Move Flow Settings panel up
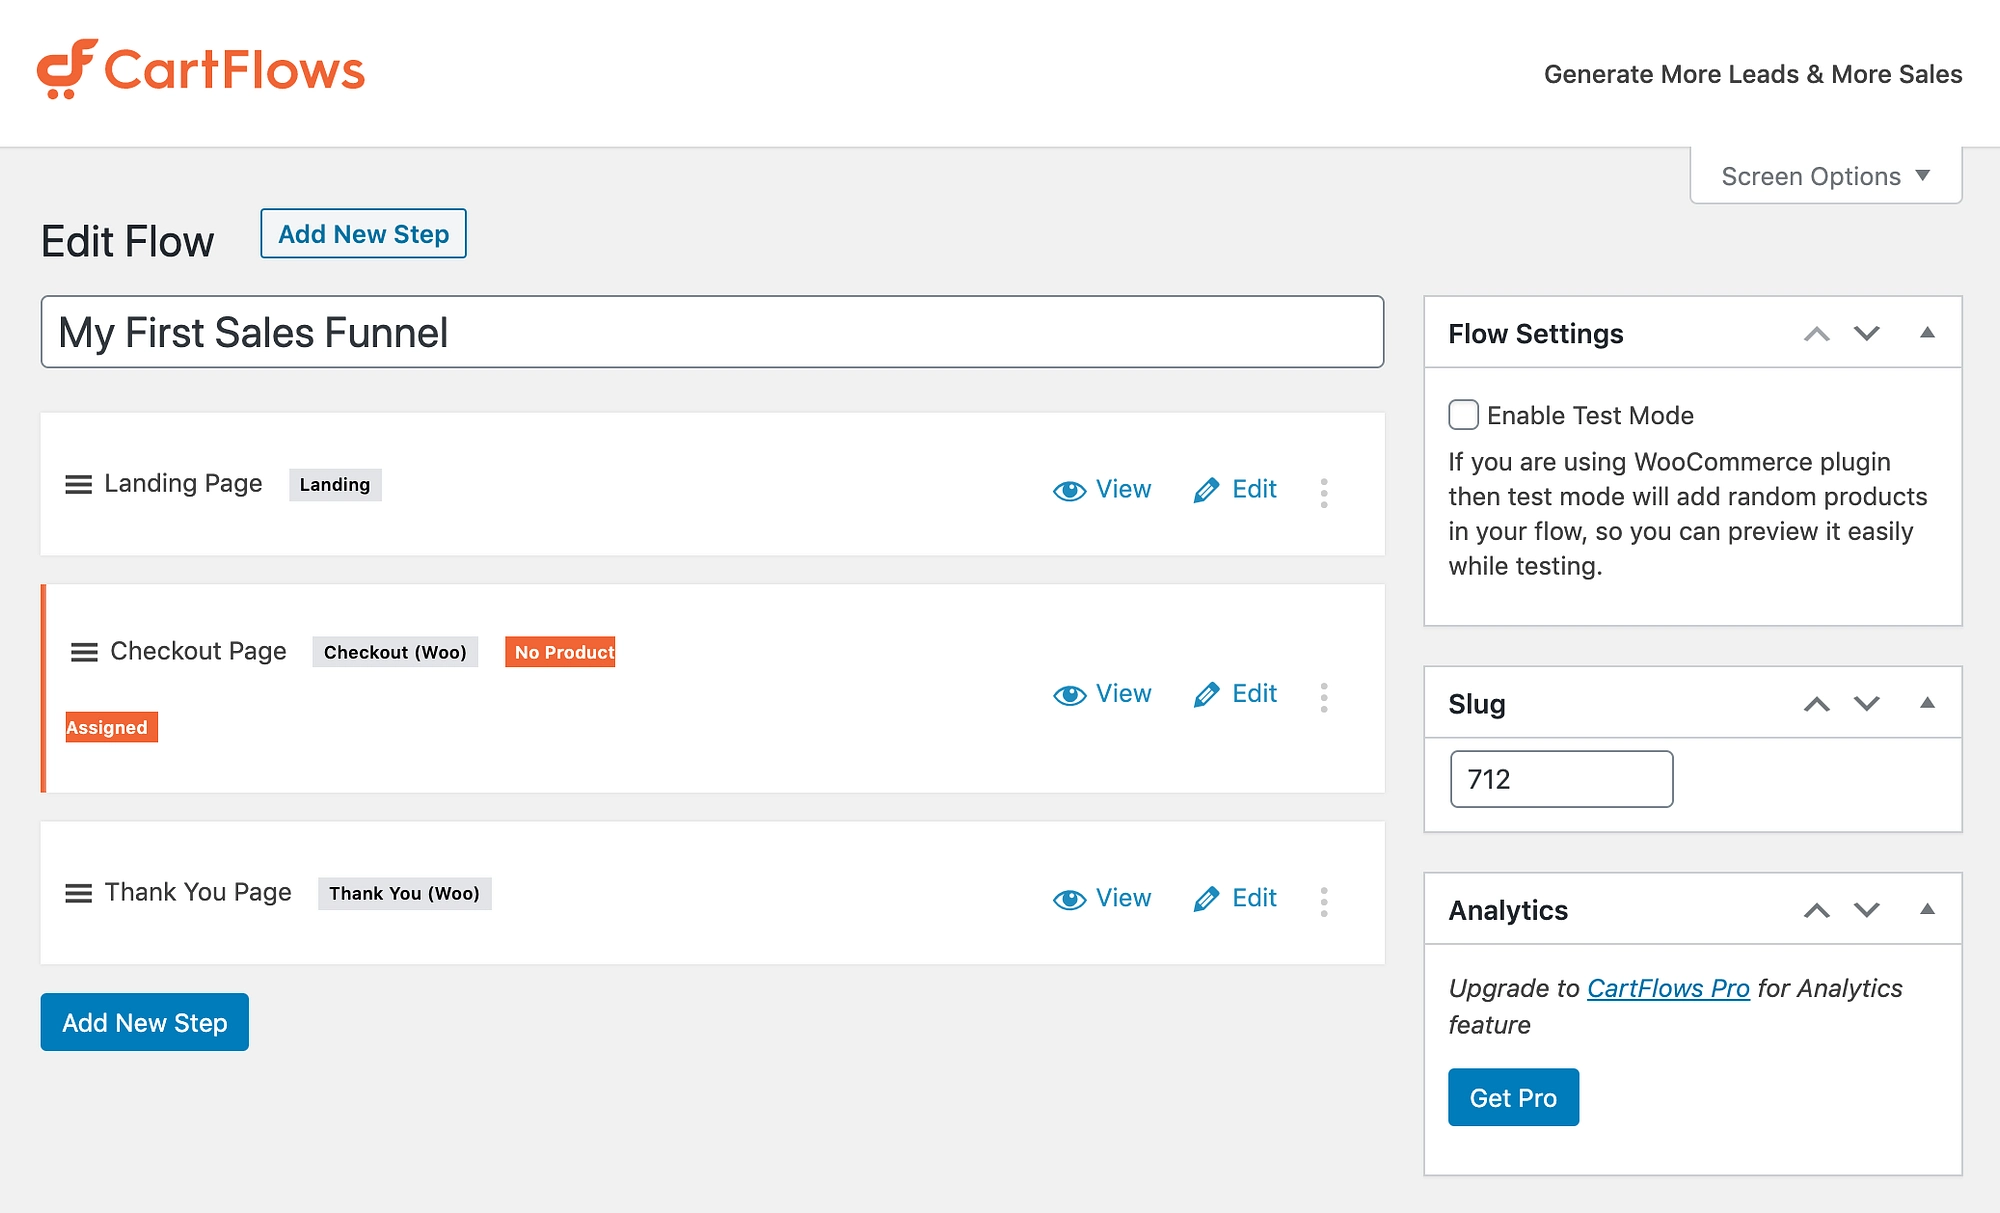The width and height of the screenshot is (2000, 1213). [x=1817, y=334]
